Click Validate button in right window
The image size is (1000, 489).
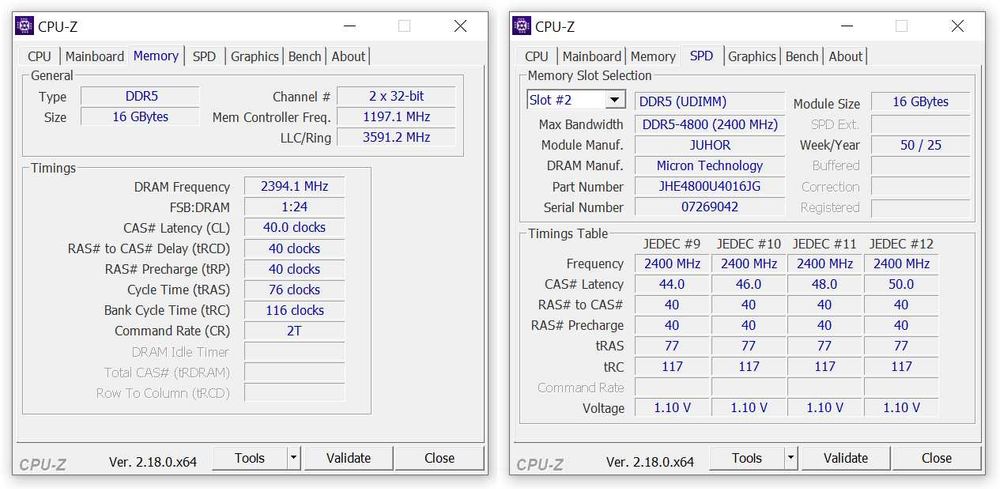(846, 458)
